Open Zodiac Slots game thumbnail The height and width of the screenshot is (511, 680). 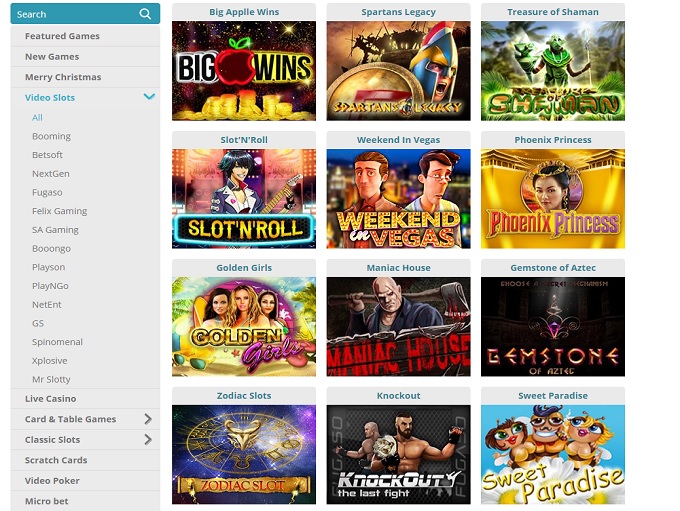click(244, 455)
